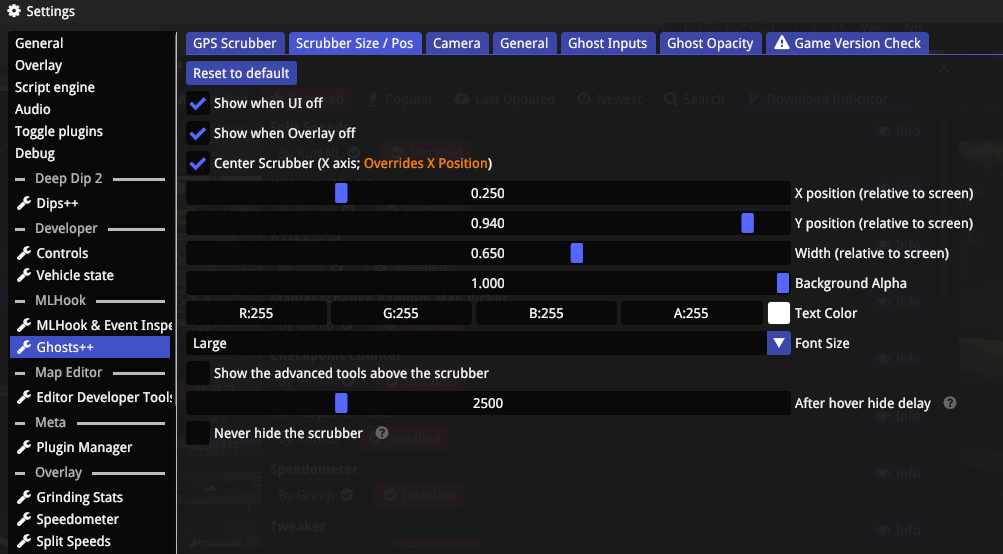Click the Large font size combo box
This screenshot has width=1003, height=554.
tap(475, 343)
